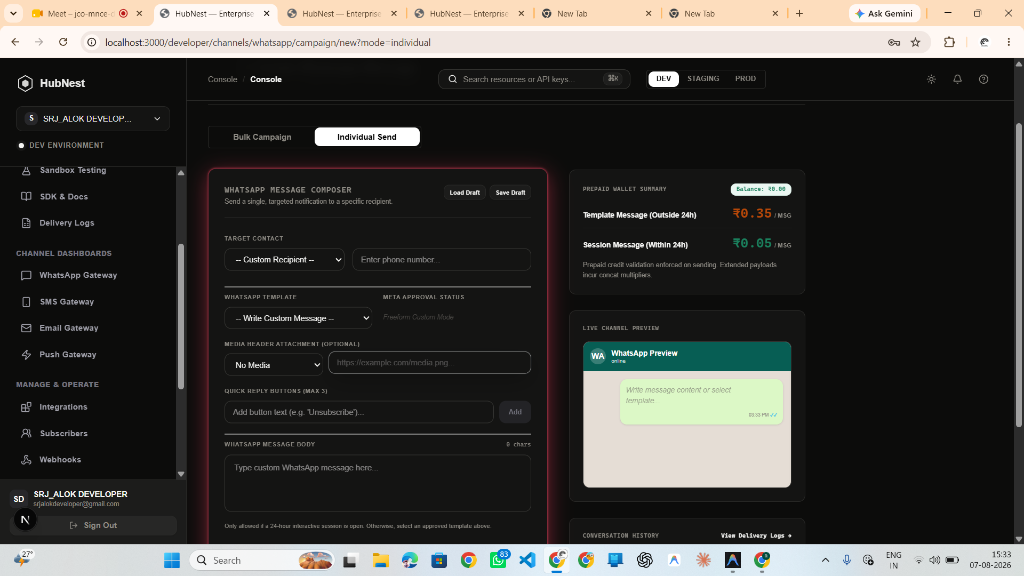The width and height of the screenshot is (1024, 576).
Task: Open browser extensions puzzle icon
Action: tap(950, 42)
